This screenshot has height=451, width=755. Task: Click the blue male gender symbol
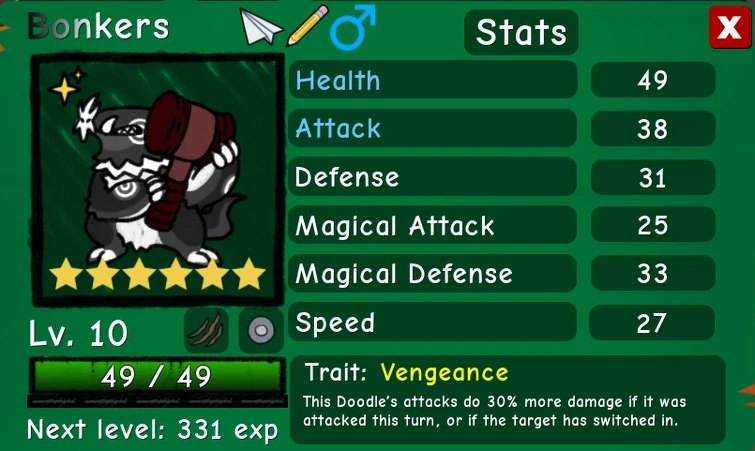(352, 27)
